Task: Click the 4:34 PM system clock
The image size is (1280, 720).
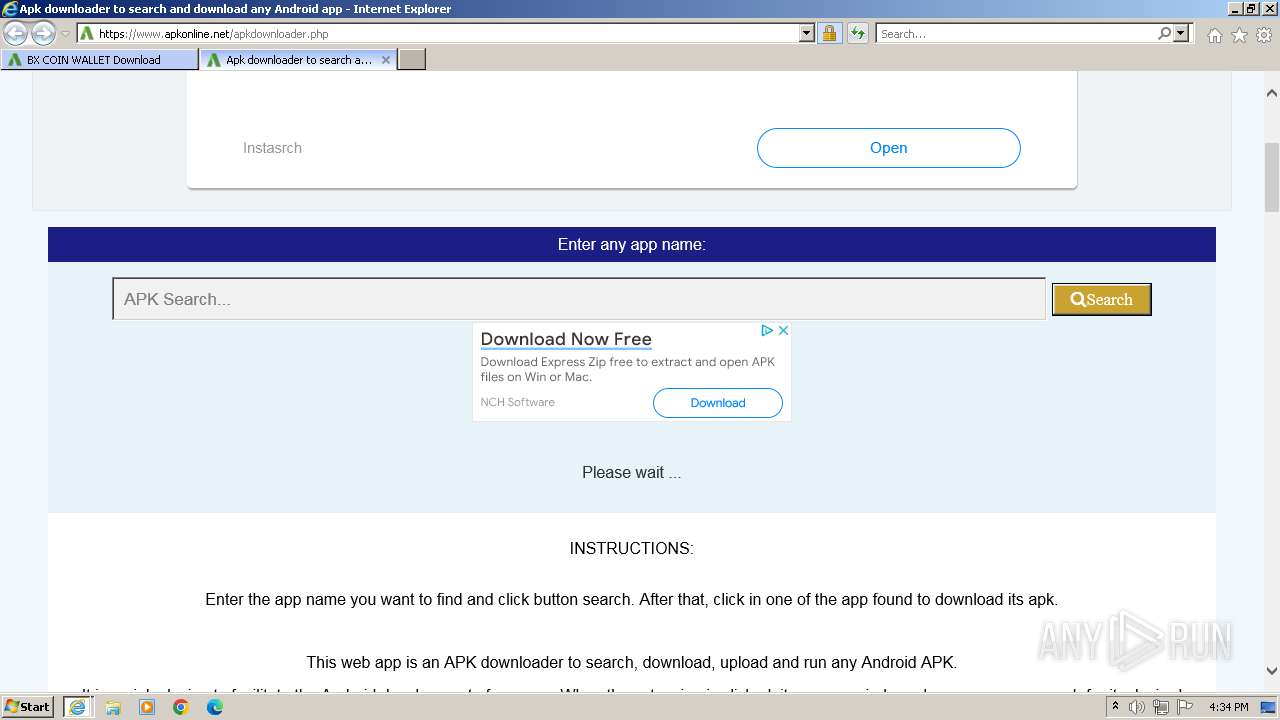Action: coord(1228,707)
